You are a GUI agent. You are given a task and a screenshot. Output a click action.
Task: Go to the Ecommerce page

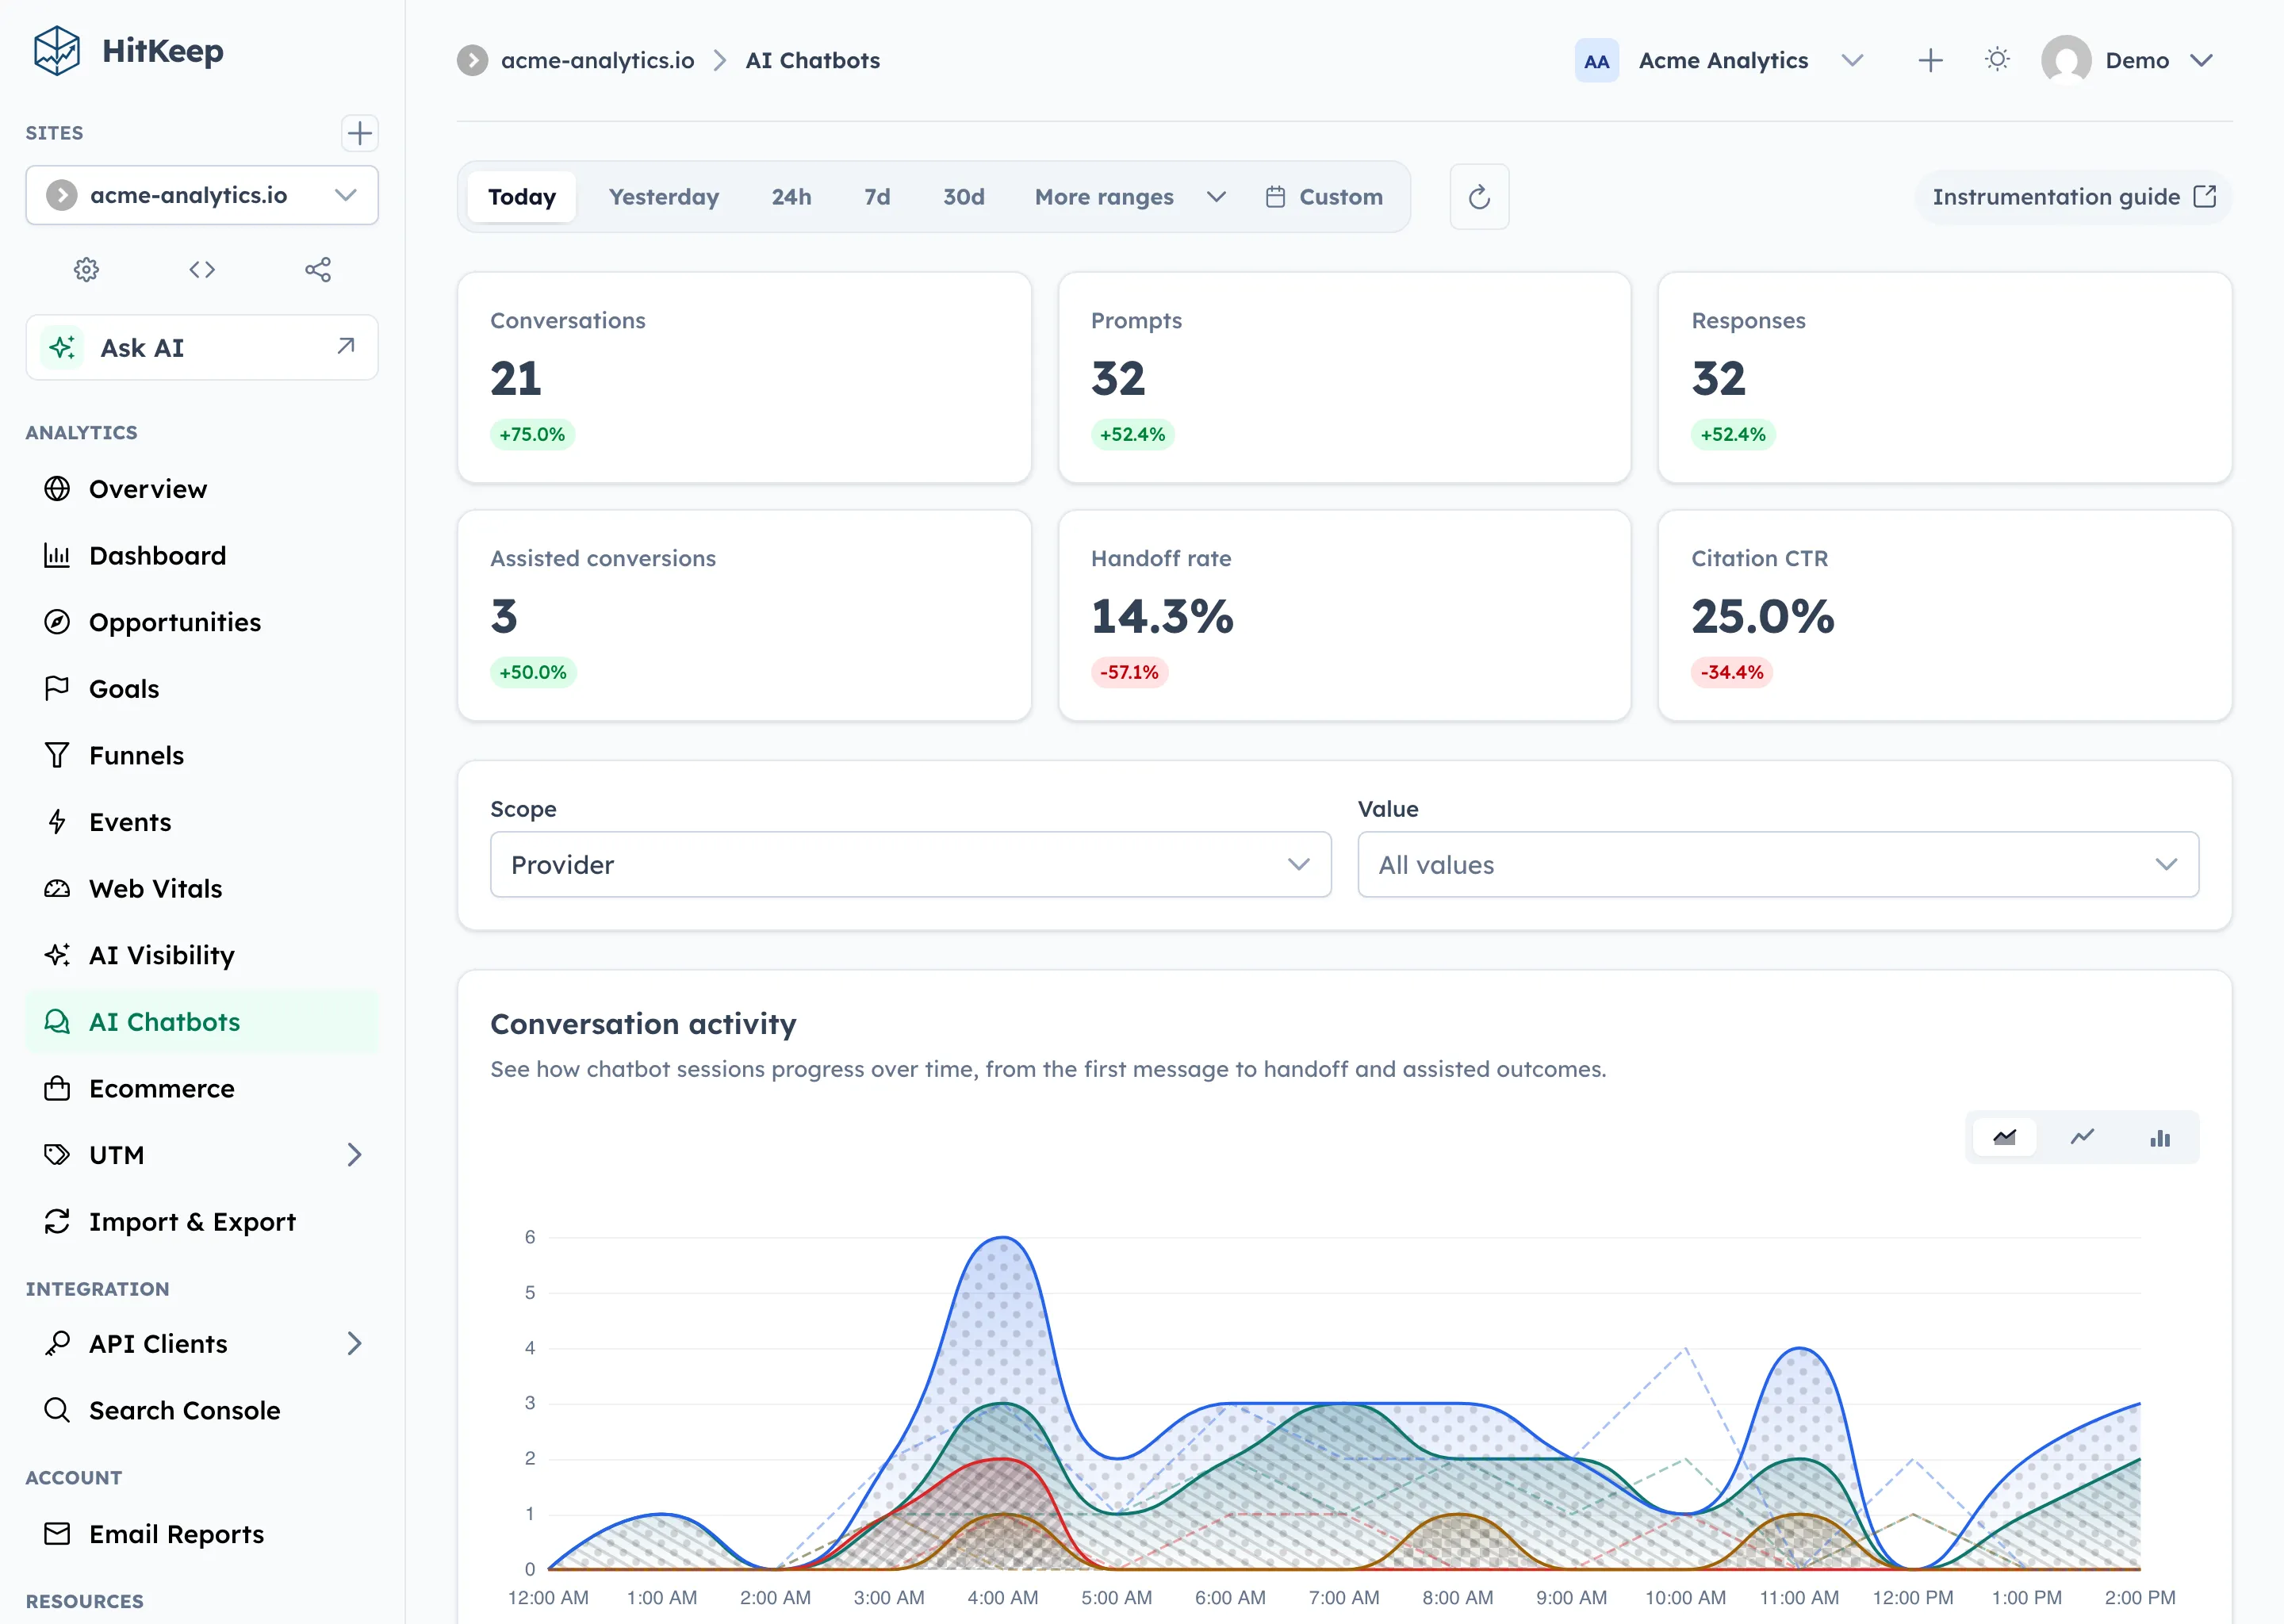click(x=202, y=1088)
